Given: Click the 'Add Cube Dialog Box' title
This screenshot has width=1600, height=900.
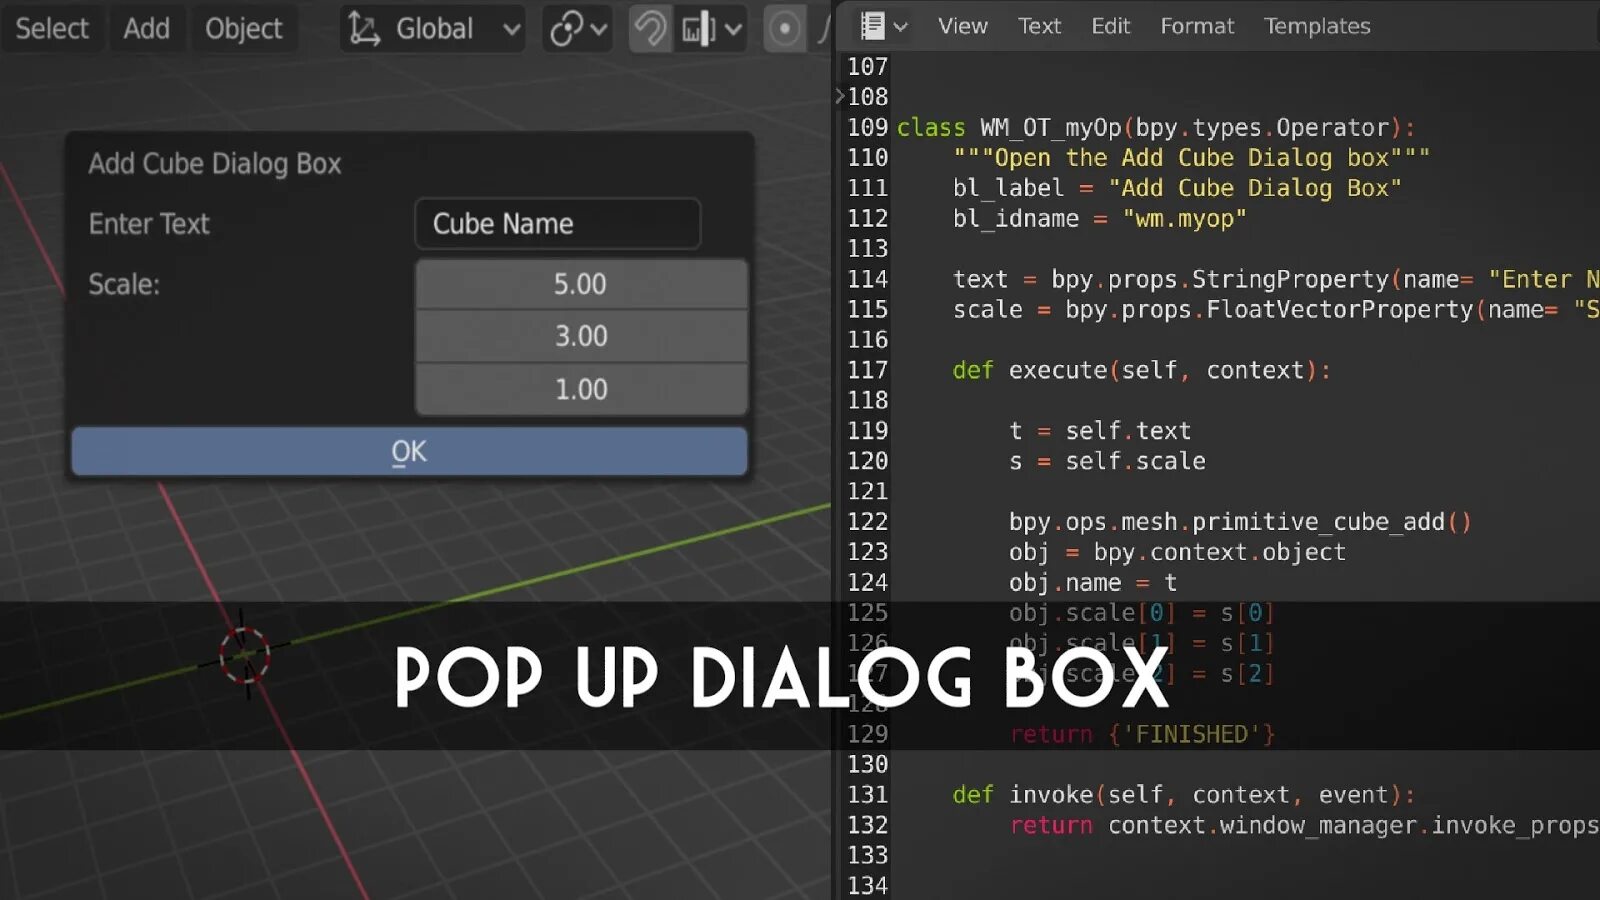Looking at the screenshot, I should point(215,164).
